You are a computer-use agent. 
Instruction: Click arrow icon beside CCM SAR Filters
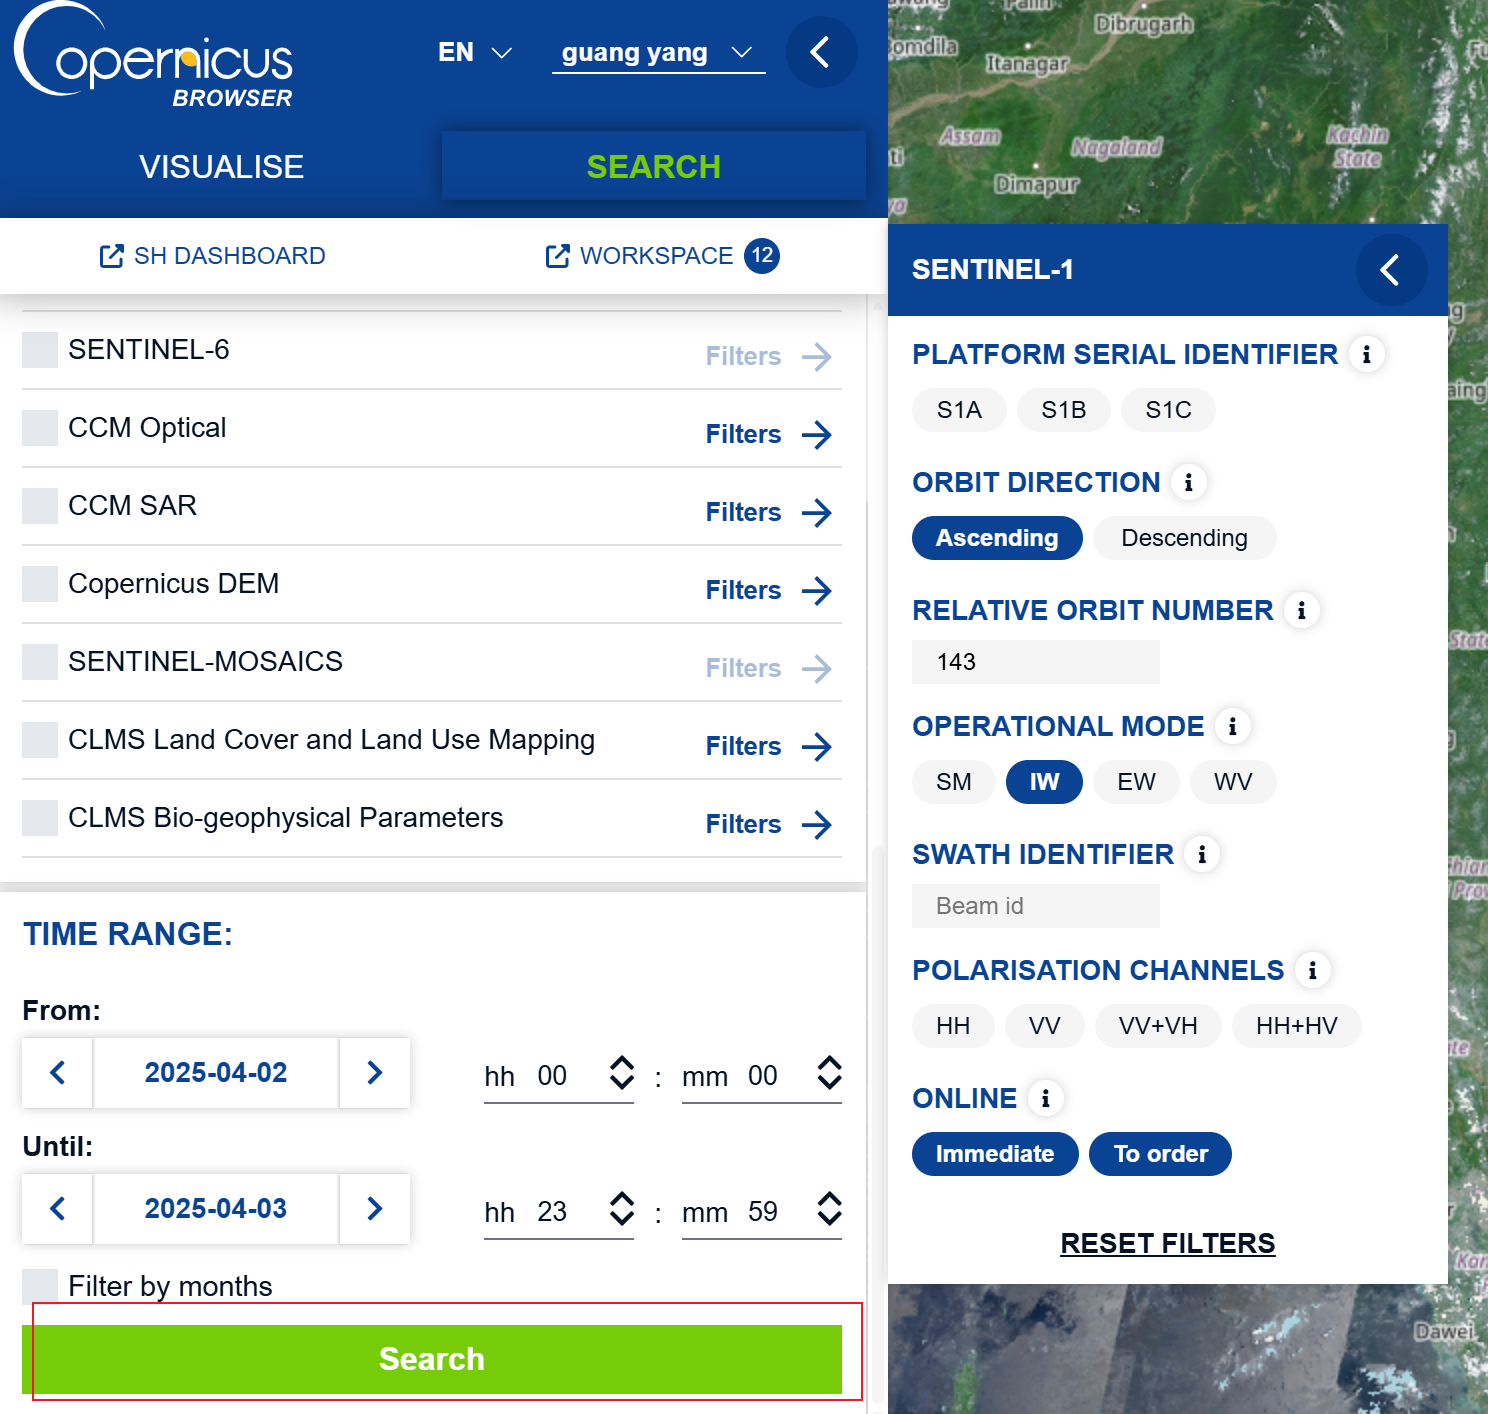point(817,513)
